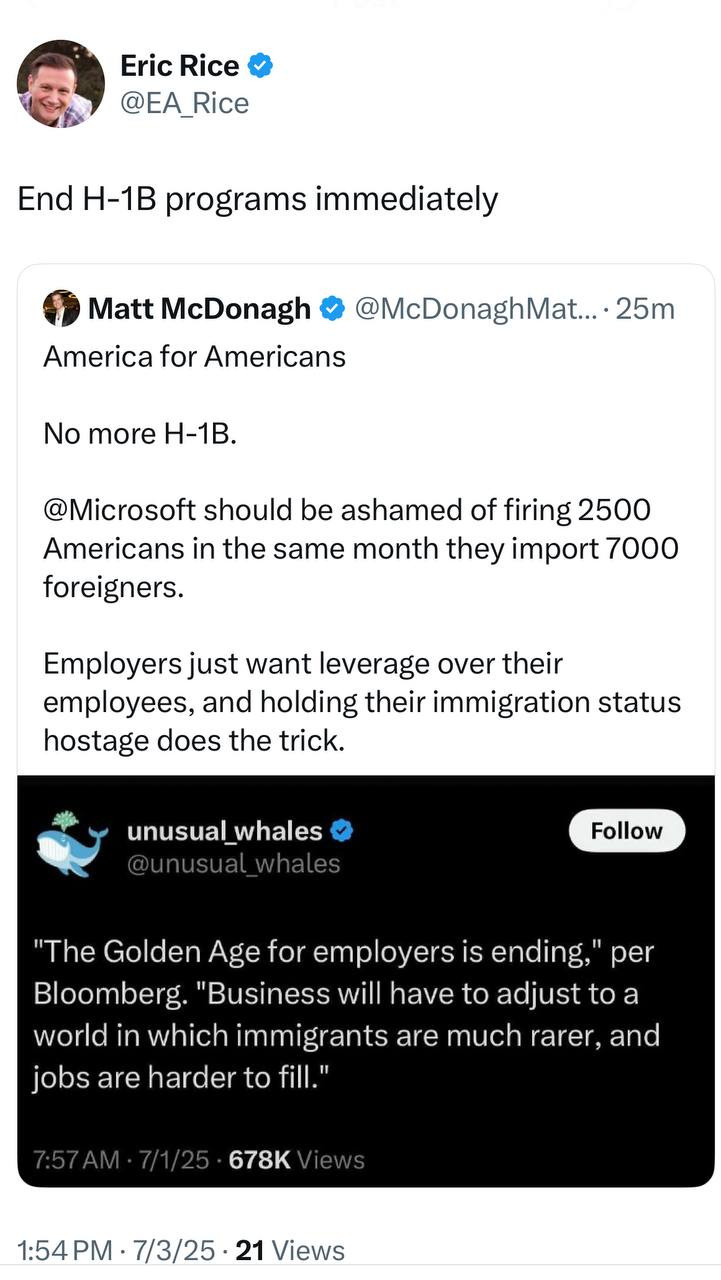Tap the unusual_whales whale avatar
The height and width of the screenshot is (1280, 721).
pyautogui.click(x=71, y=843)
